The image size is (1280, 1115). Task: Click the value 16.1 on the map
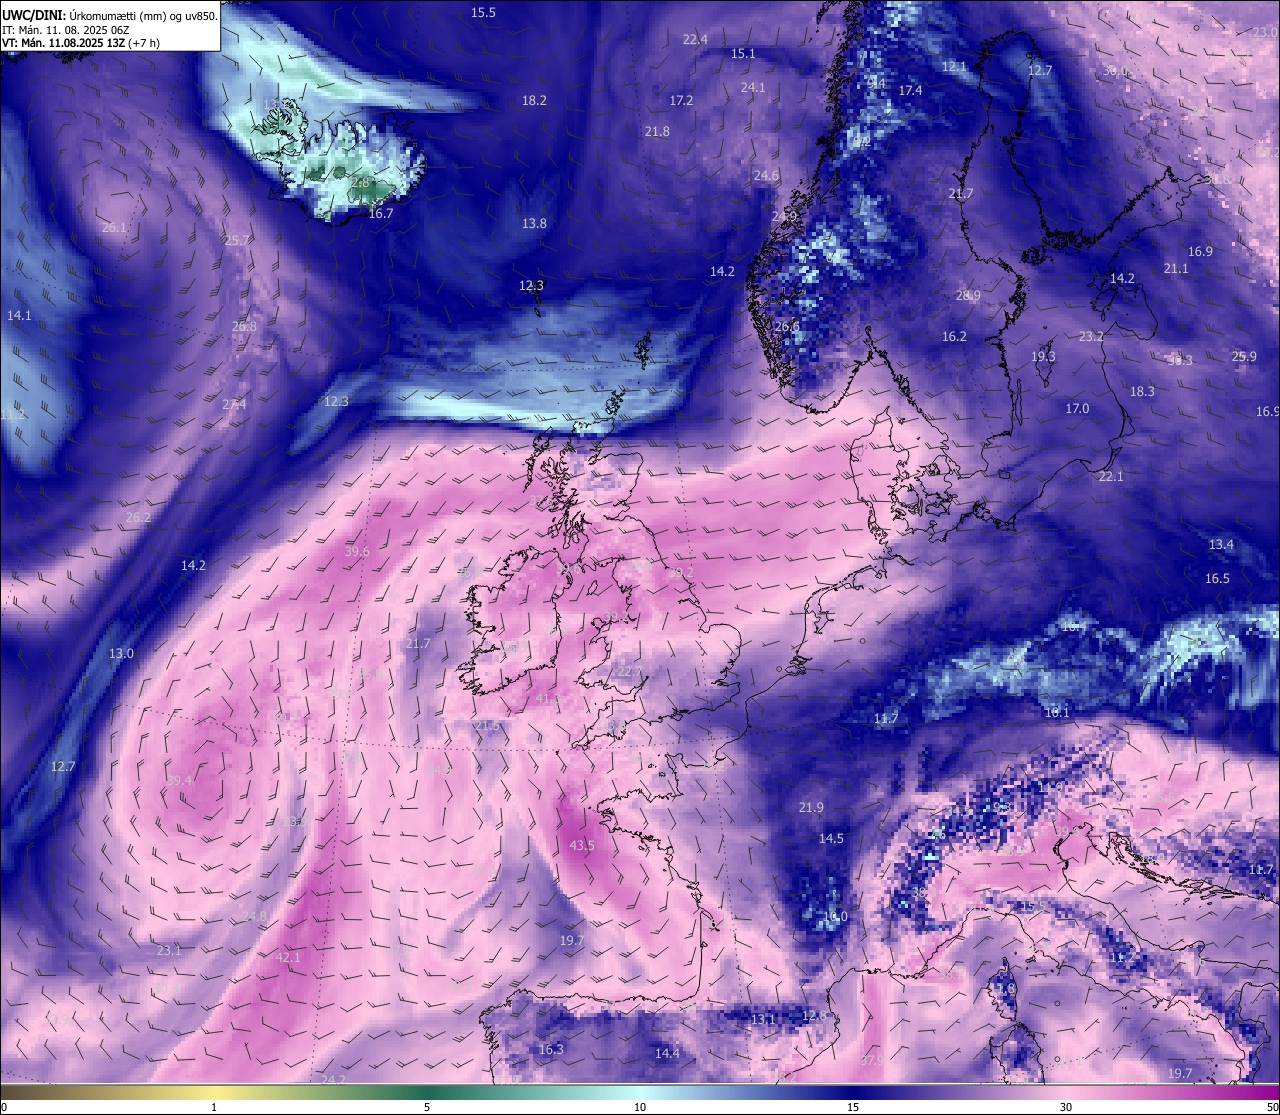click(1057, 712)
